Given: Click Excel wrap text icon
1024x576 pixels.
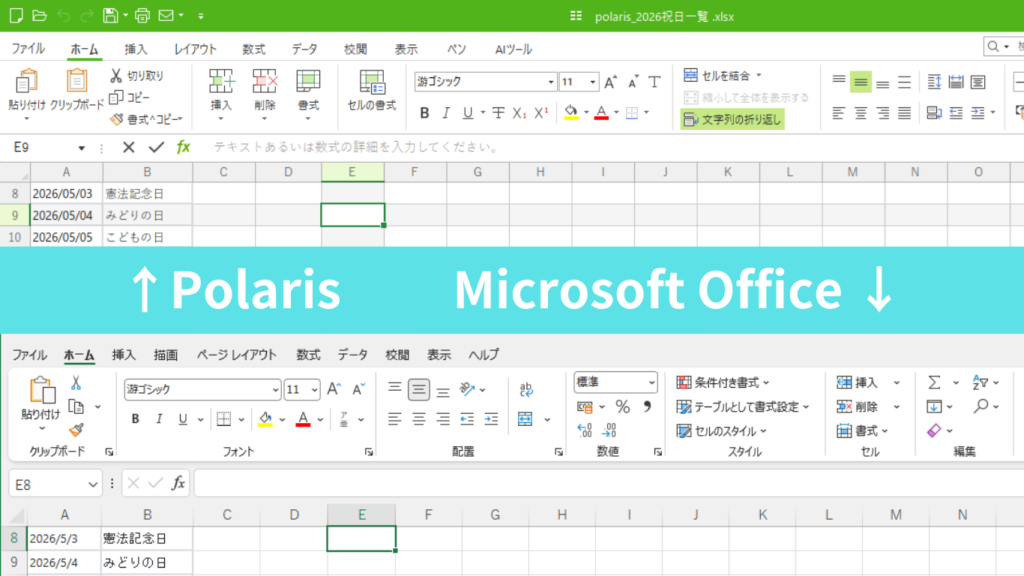Looking at the screenshot, I should tap(526, 390).
